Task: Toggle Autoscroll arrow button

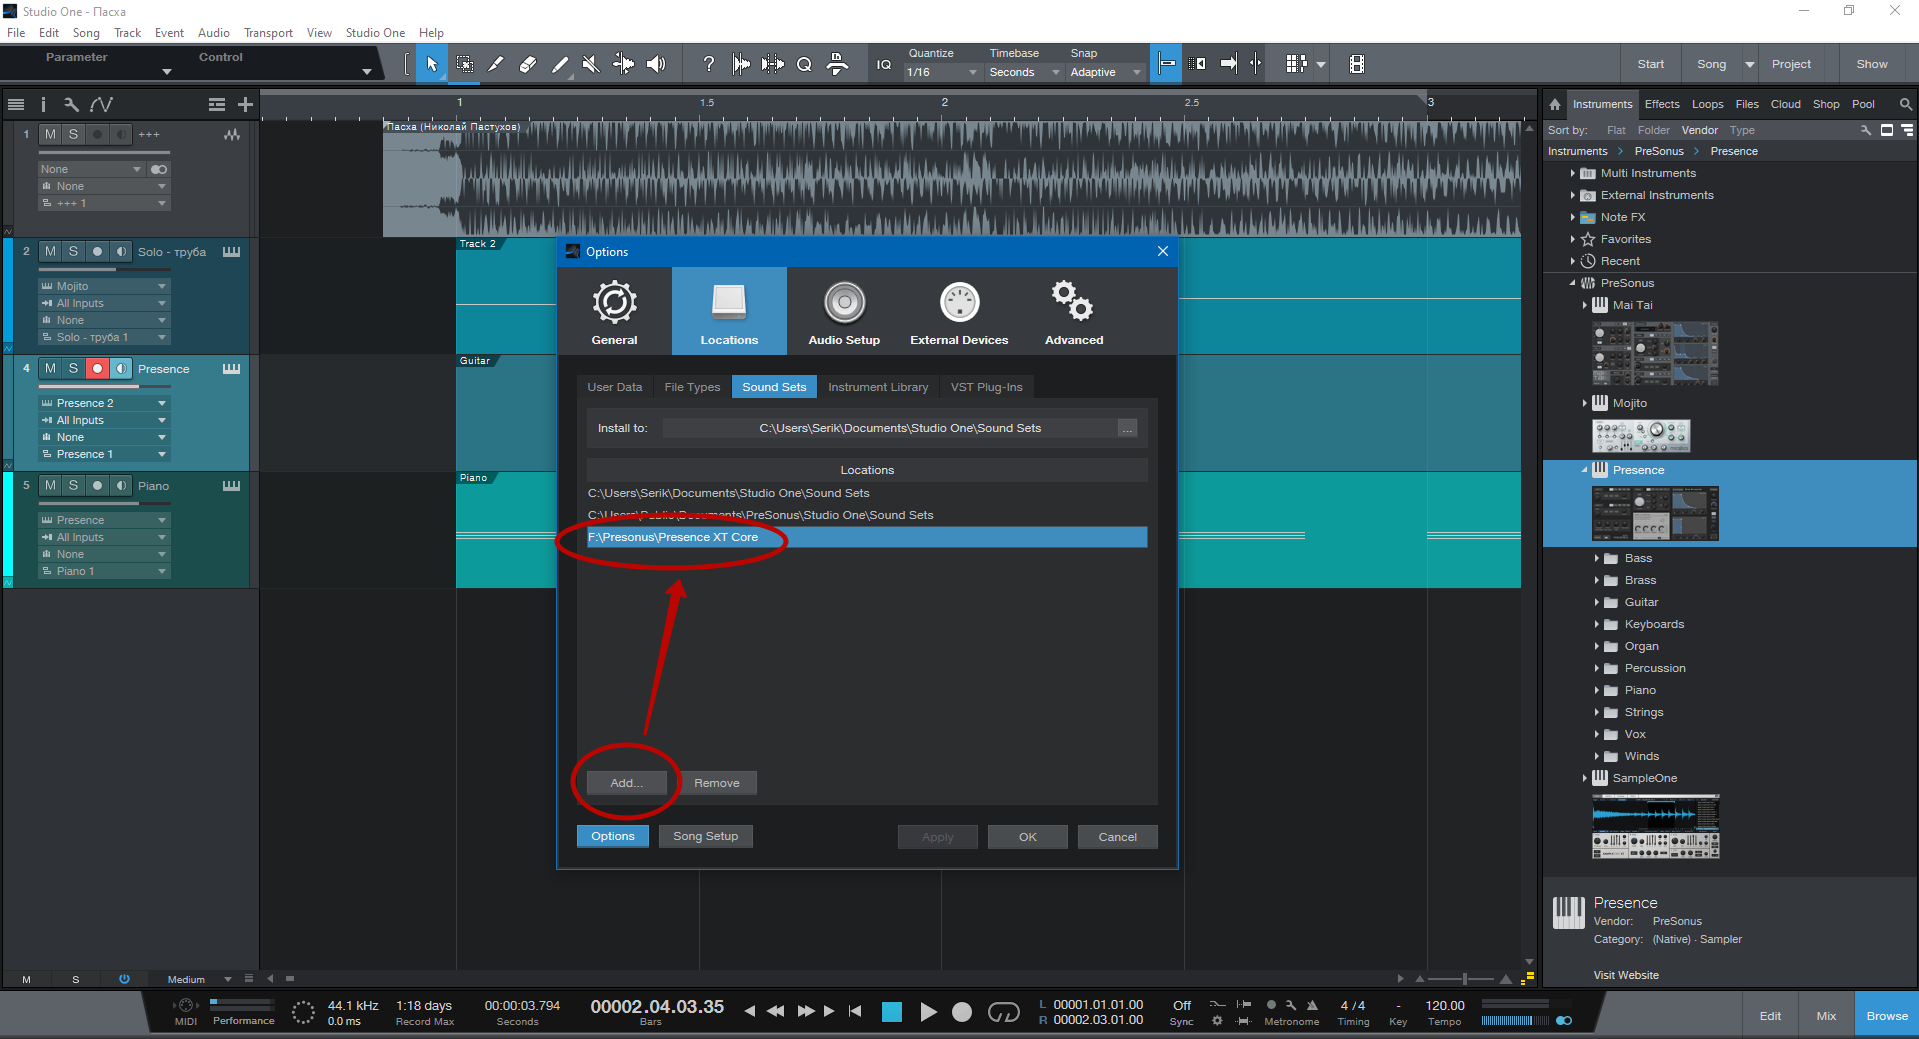Action: tap(1229, 64)
